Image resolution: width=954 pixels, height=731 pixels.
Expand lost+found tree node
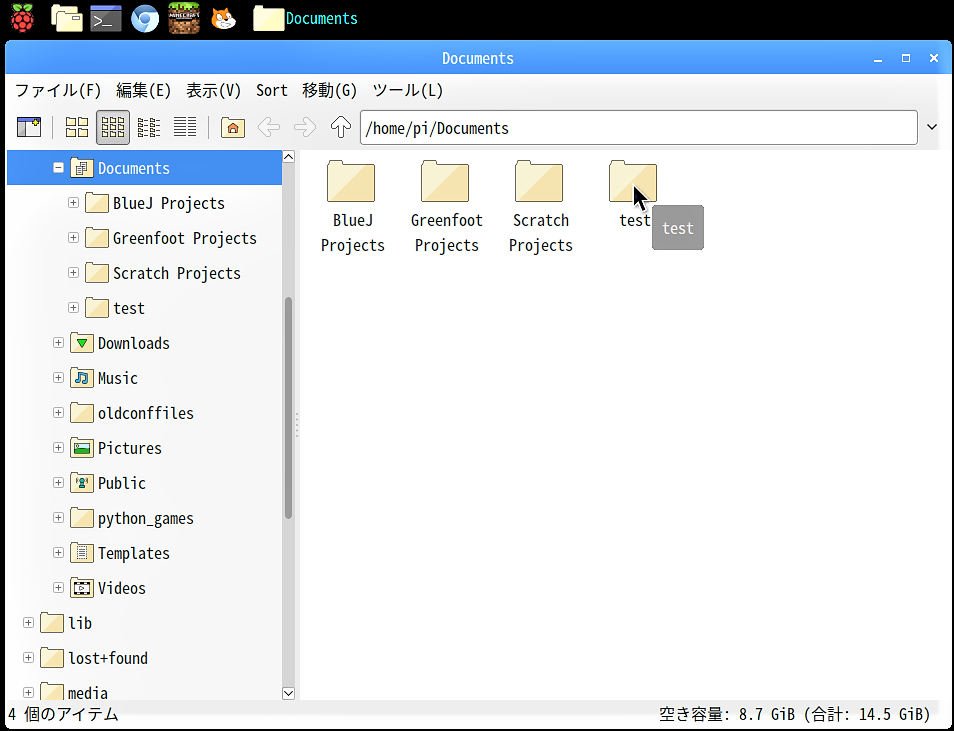click(x=28, y=657)
